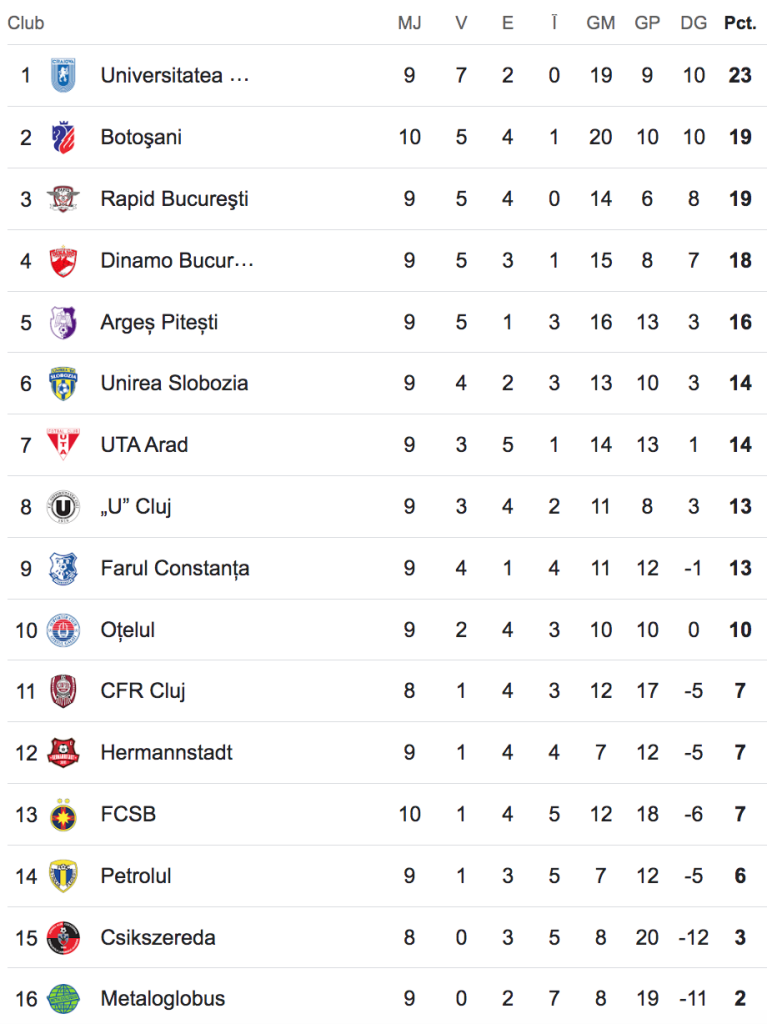Select the UTA Arad triangular logo
Image resolution: width=767 pixels, height=1024 pixels.
(x=63, y=445)
